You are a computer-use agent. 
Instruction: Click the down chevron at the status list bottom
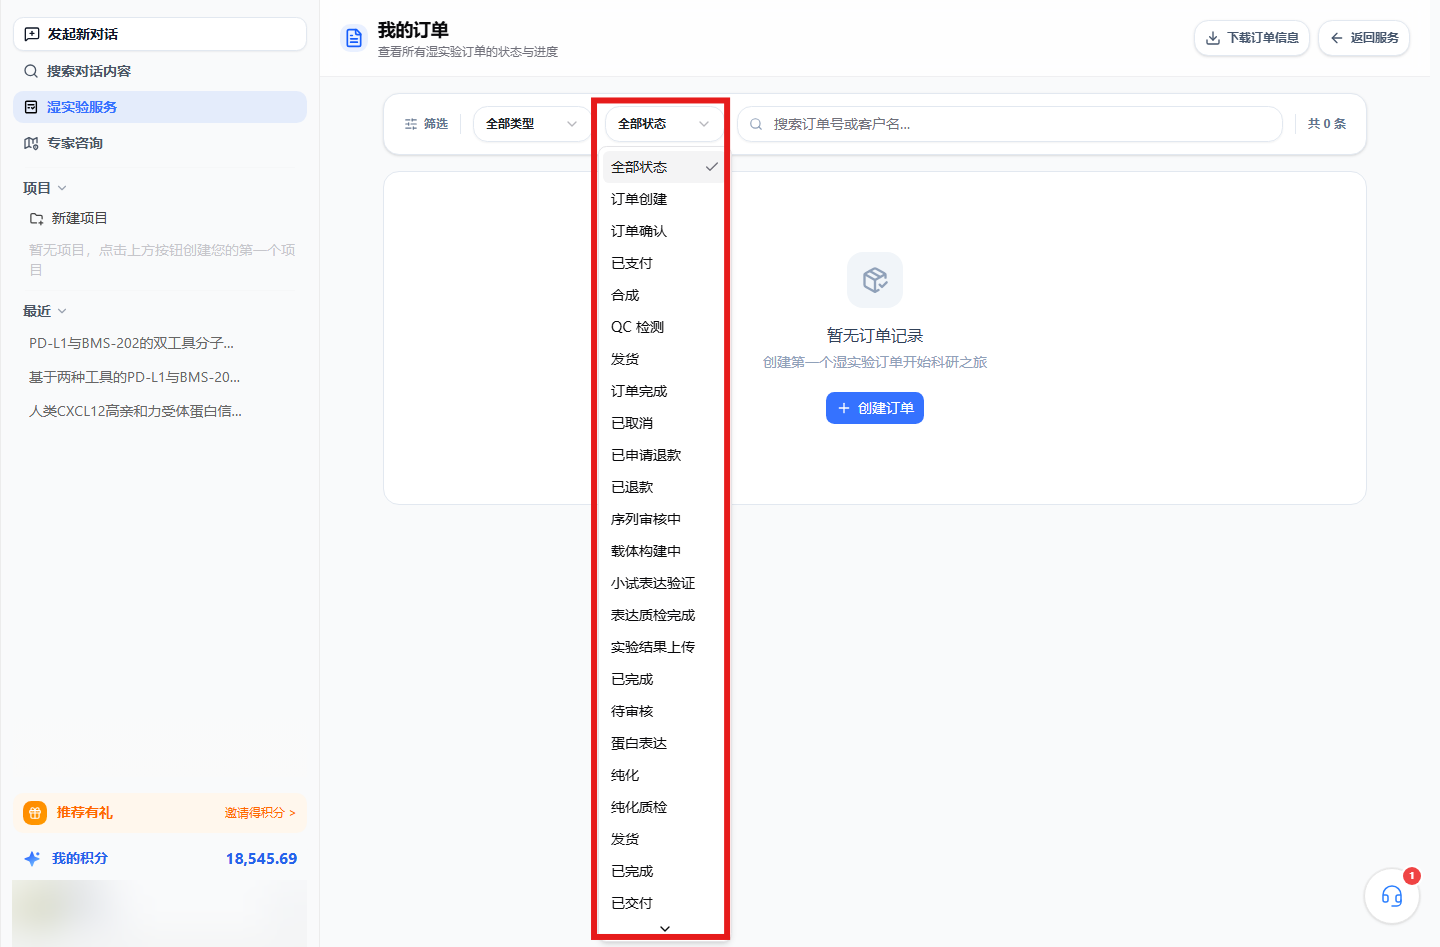click(x=665, y=929)
